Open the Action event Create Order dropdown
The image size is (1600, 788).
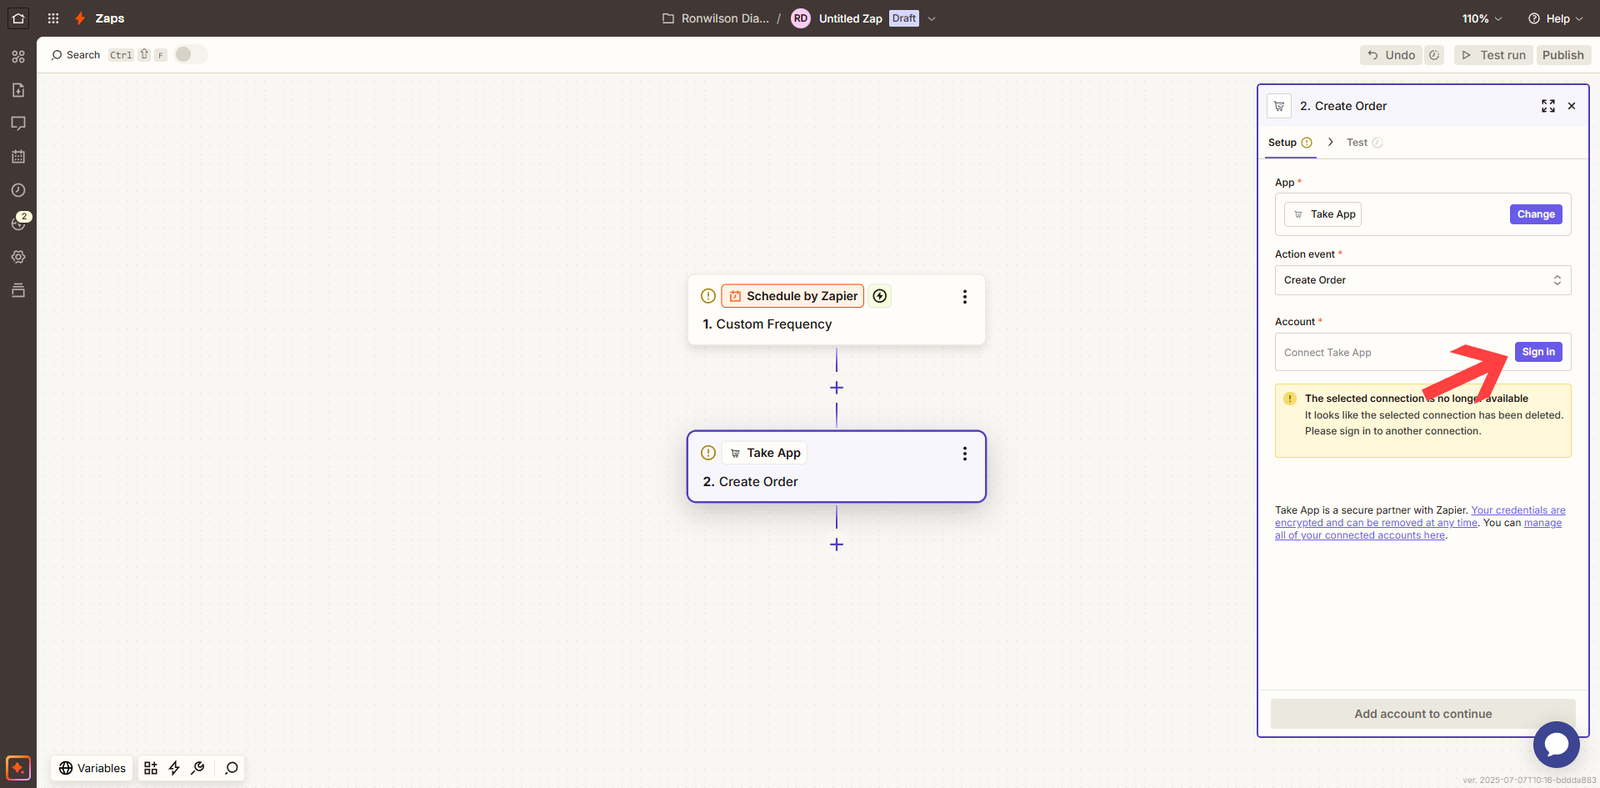click(1423, 280)
